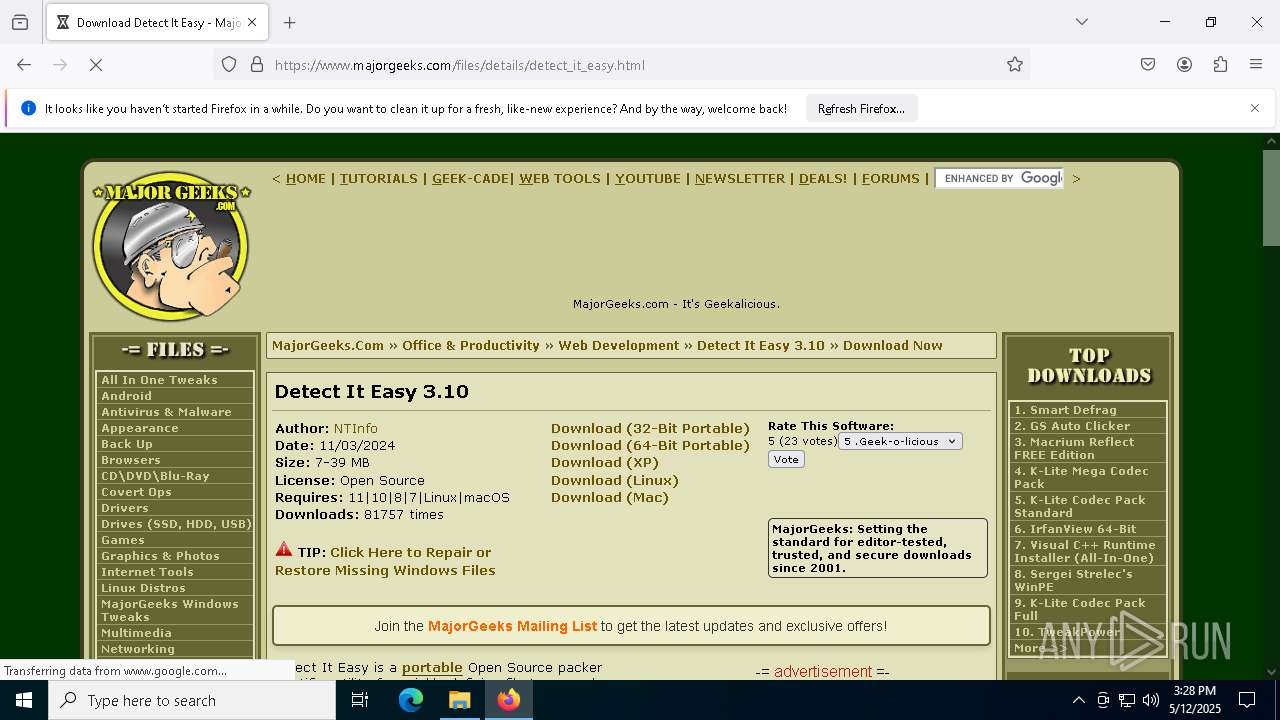Open the volume control in tray
Screen dimensions: 1280x720
click(1151, 700)
